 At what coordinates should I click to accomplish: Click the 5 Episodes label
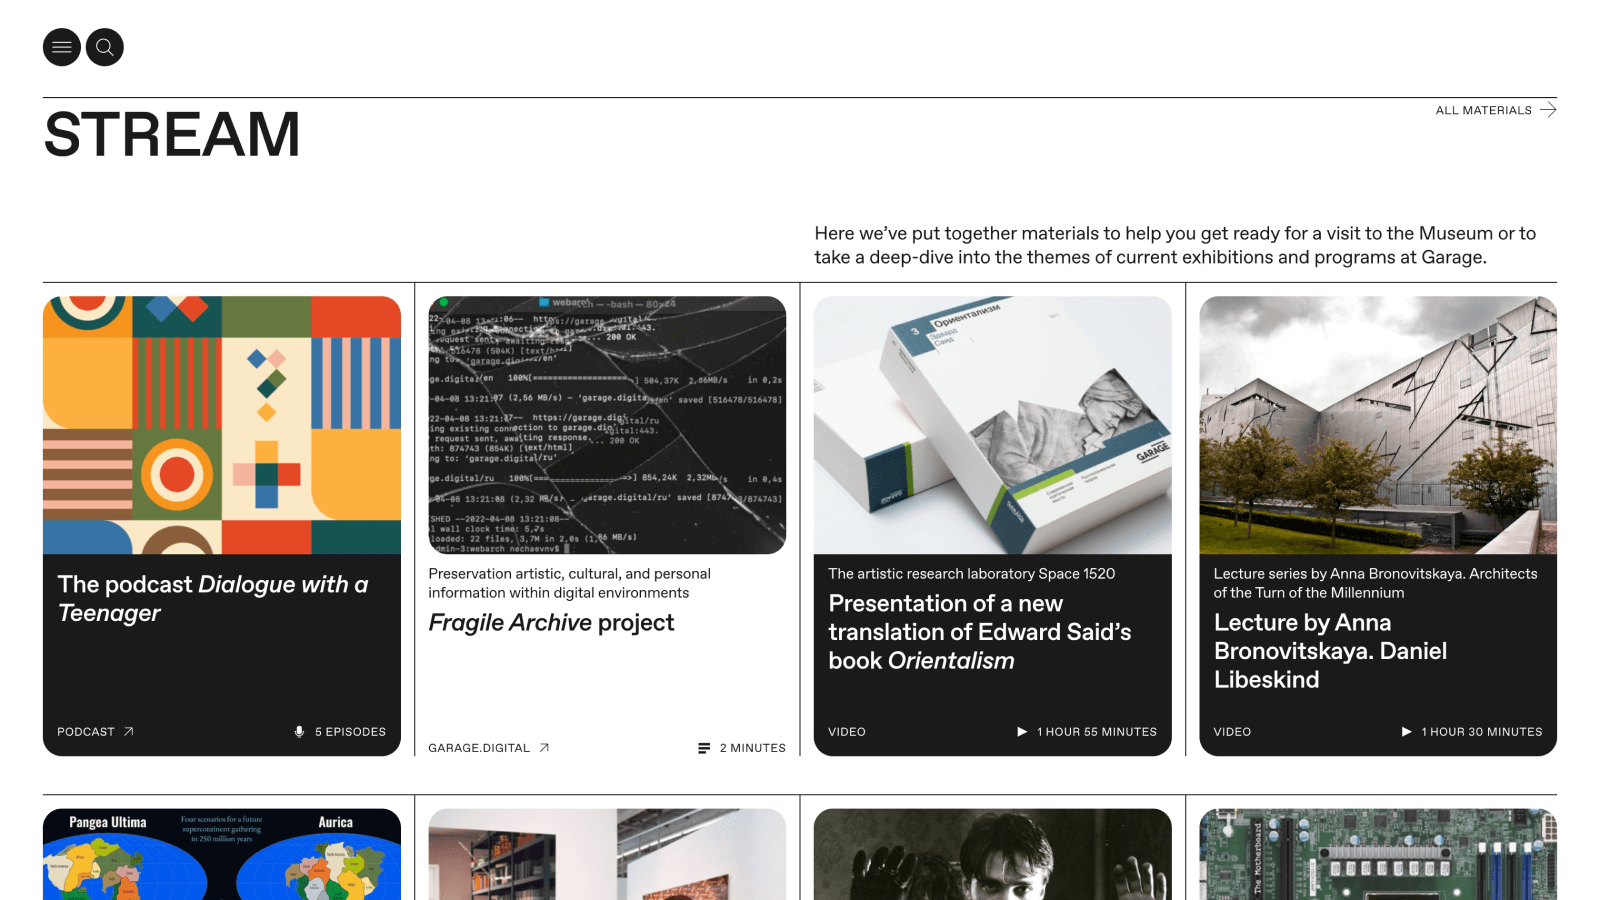350,732
